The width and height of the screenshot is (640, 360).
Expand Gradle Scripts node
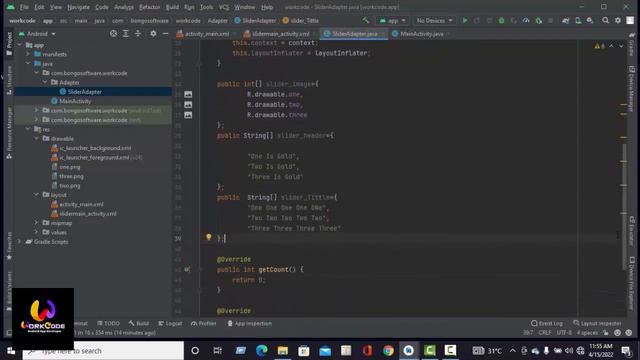click(19, 242)
